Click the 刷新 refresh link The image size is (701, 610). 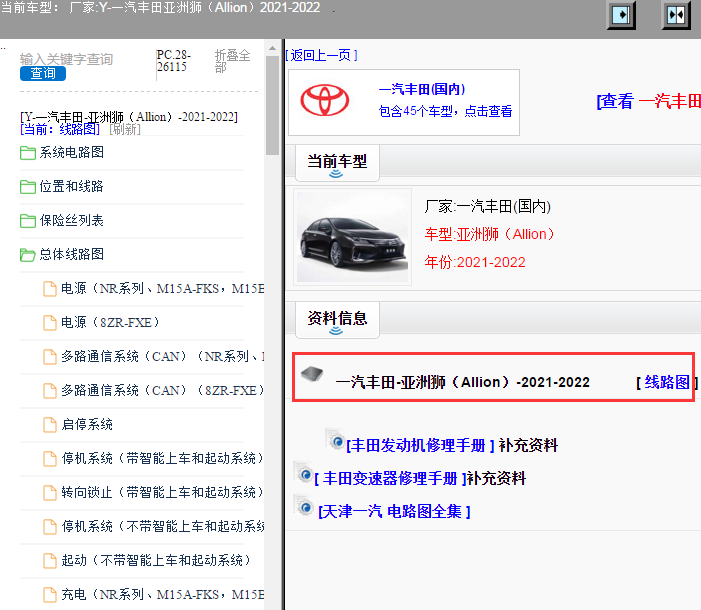(x=125, y=129)
